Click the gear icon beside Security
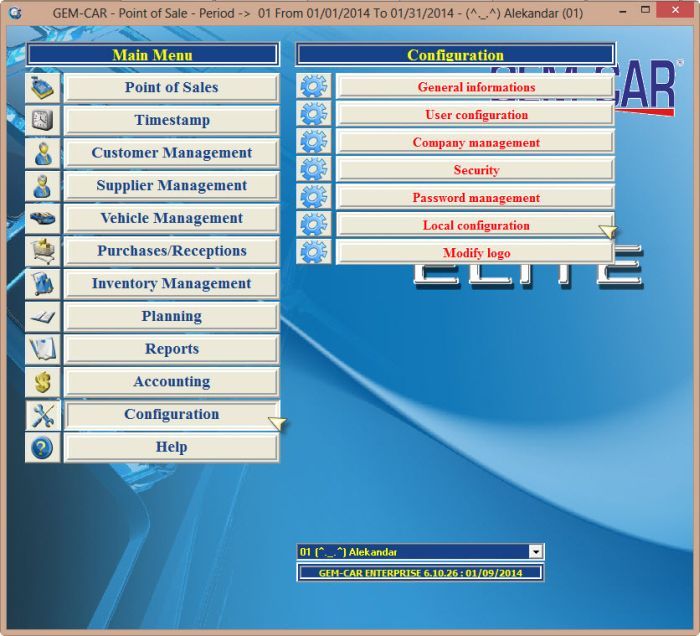 [313, 169]
